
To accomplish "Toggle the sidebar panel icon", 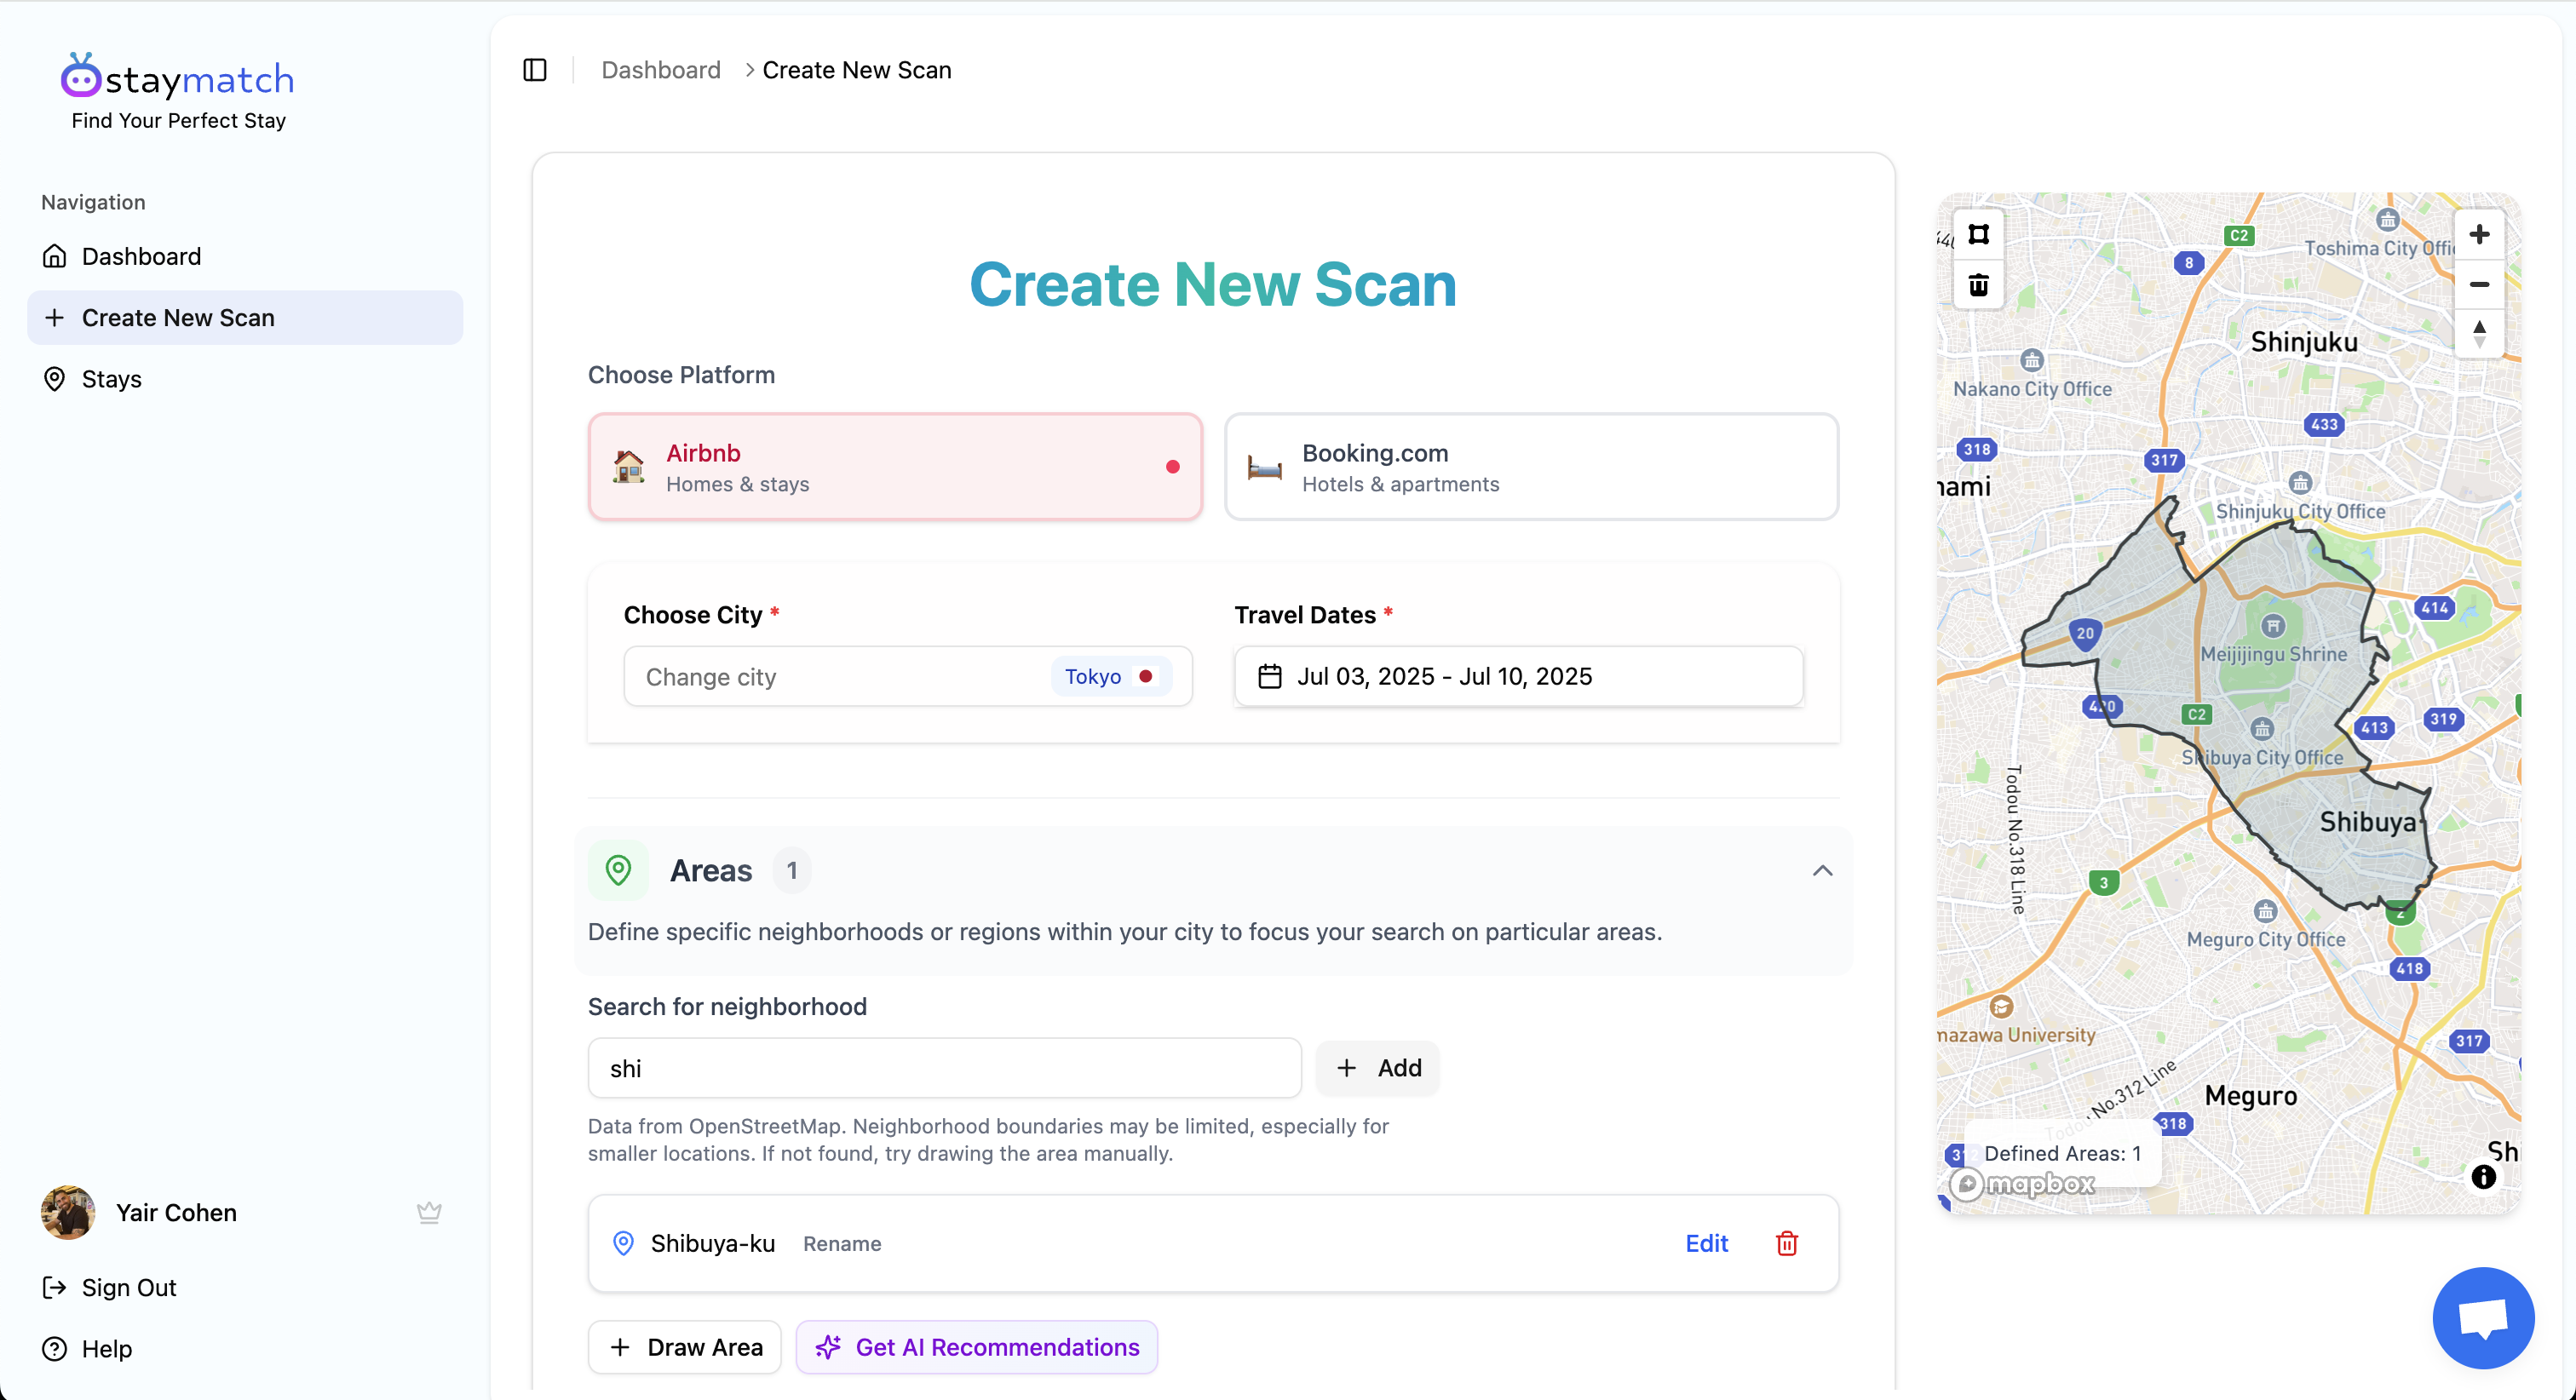I will 535,70.
